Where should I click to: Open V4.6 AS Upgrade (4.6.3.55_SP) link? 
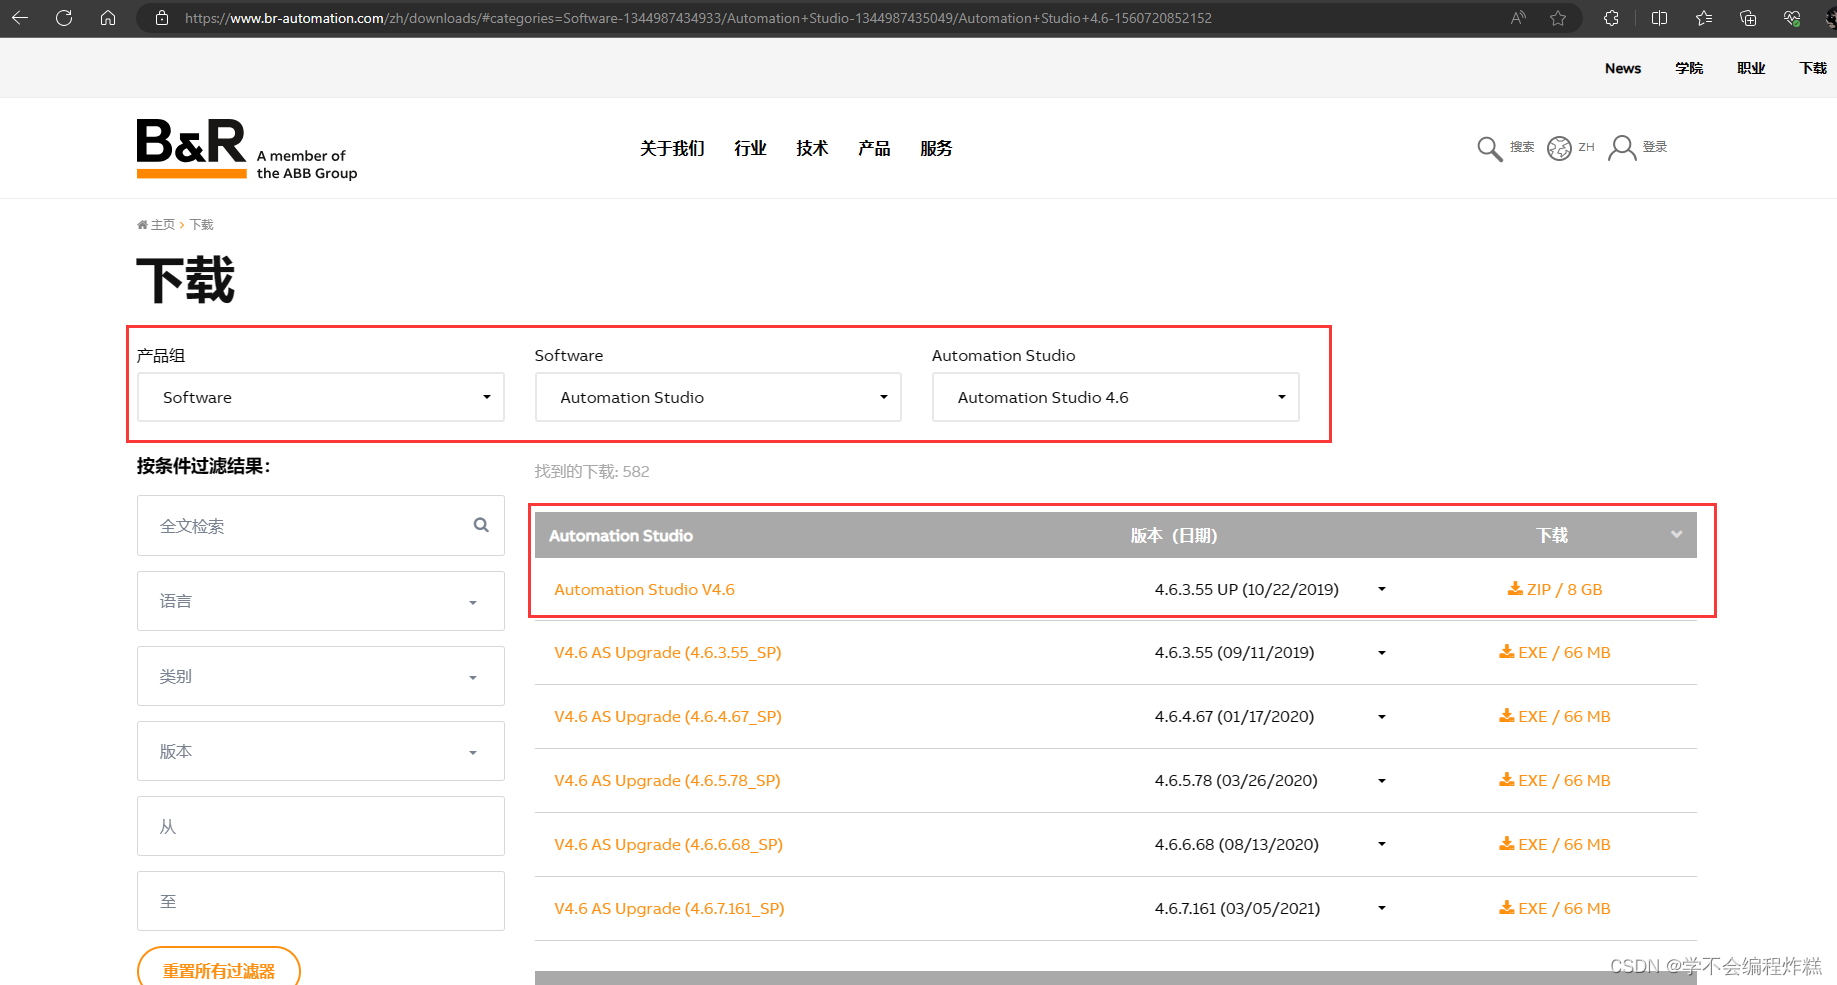point(668,653)
